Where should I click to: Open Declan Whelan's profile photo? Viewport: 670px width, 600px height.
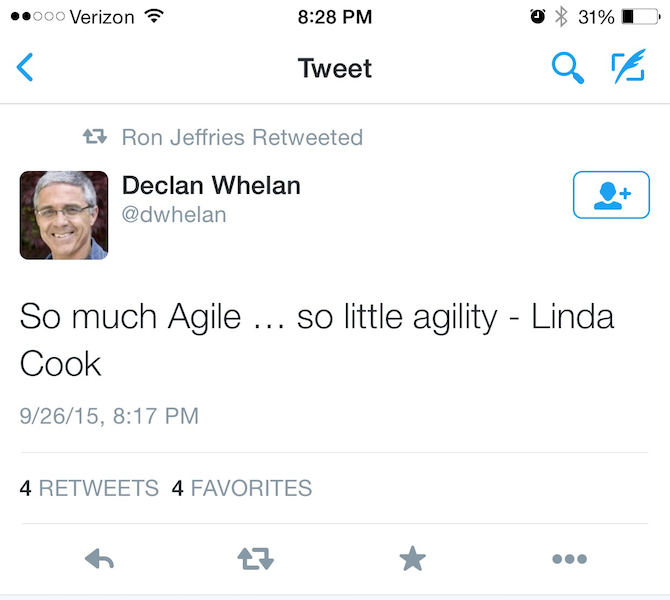pyautogui.click(x=64, y=215)
